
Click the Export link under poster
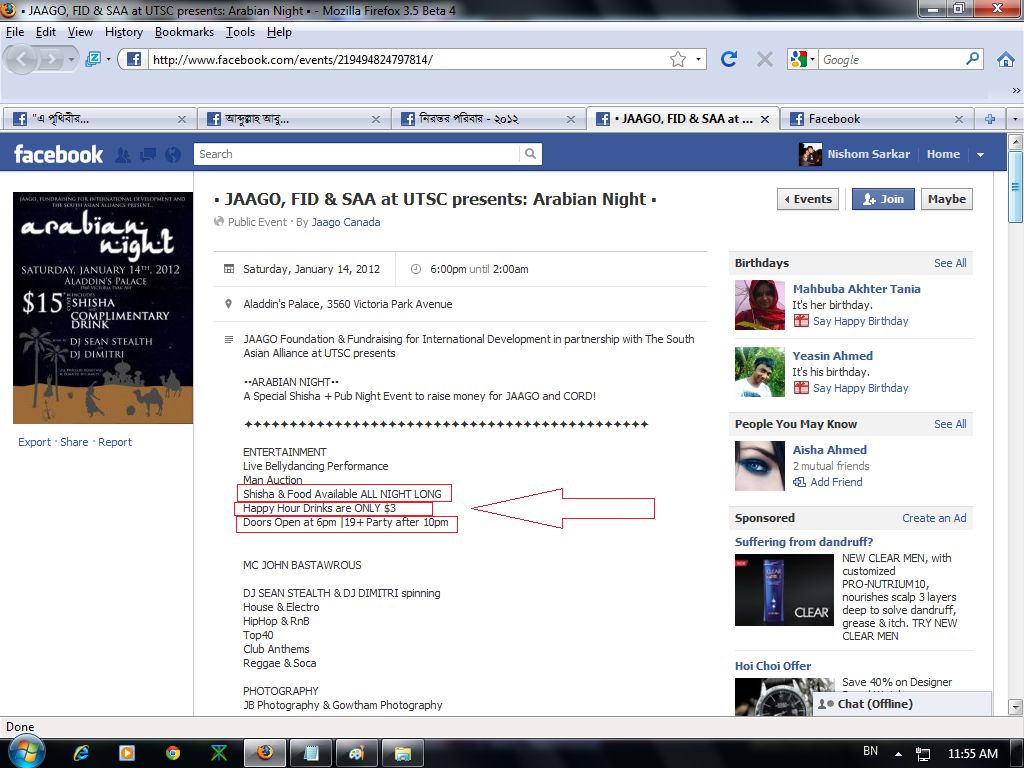pyautogui.click(x=34, y=442)
